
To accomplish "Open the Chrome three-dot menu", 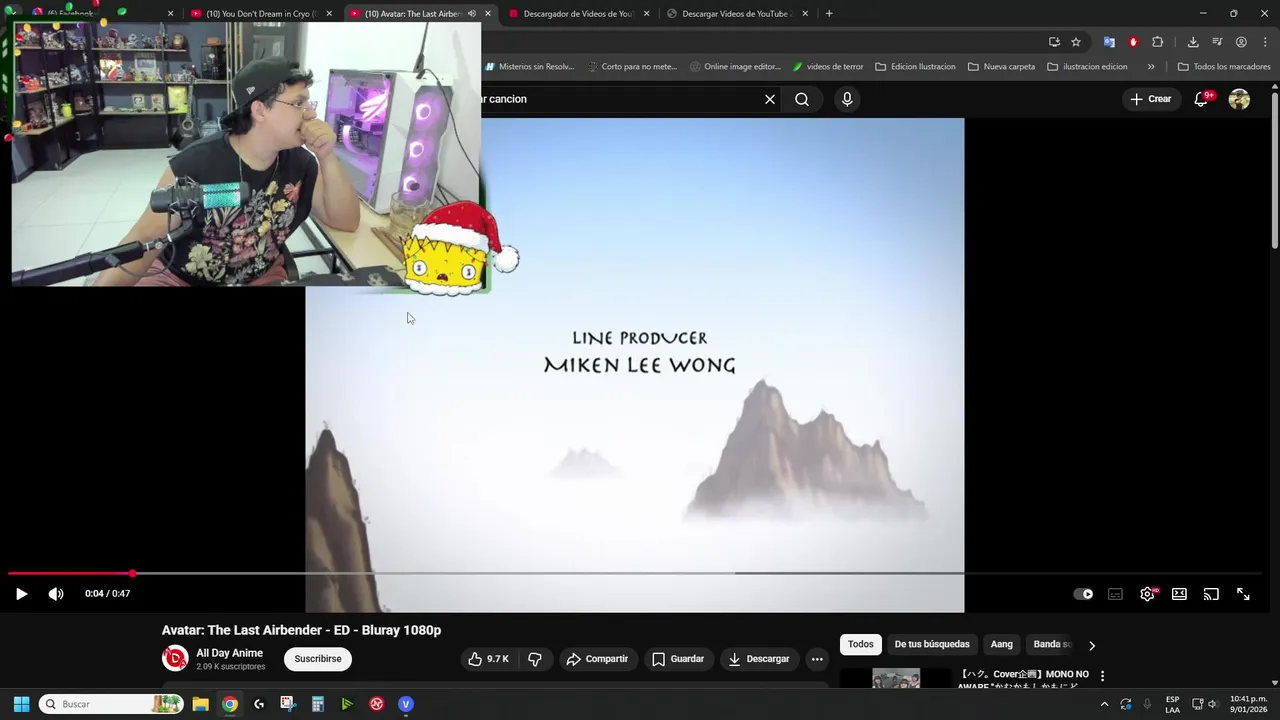I will click(x=1265, y=42).
